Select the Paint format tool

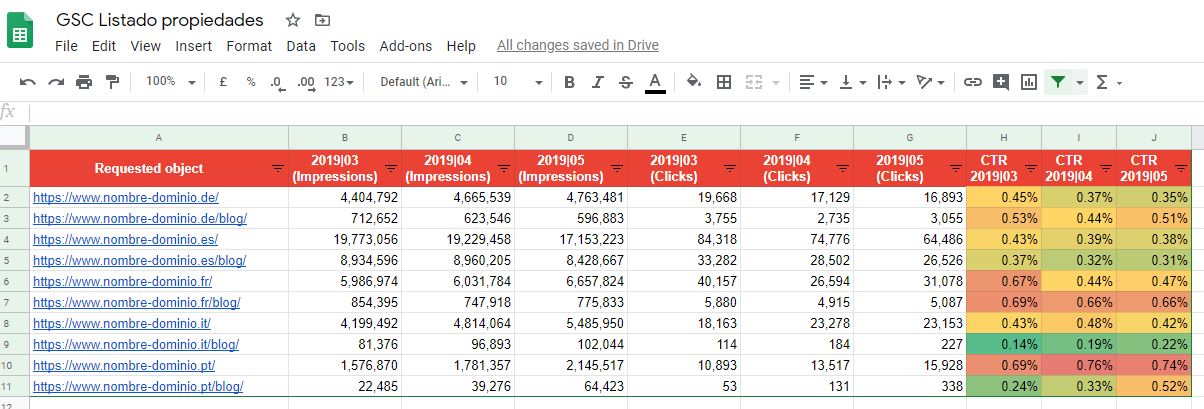click(x=112, y=82)
